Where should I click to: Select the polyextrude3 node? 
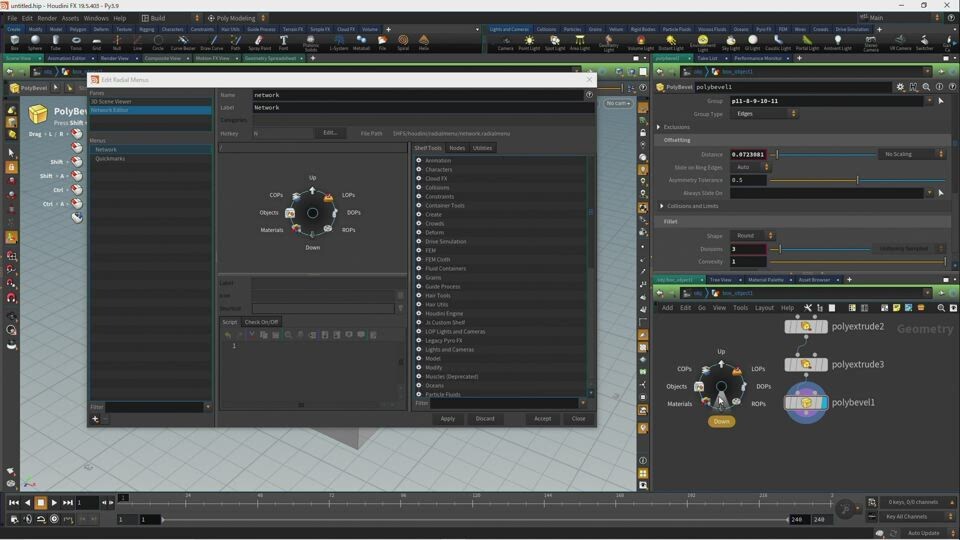click(x=806, y=364)
